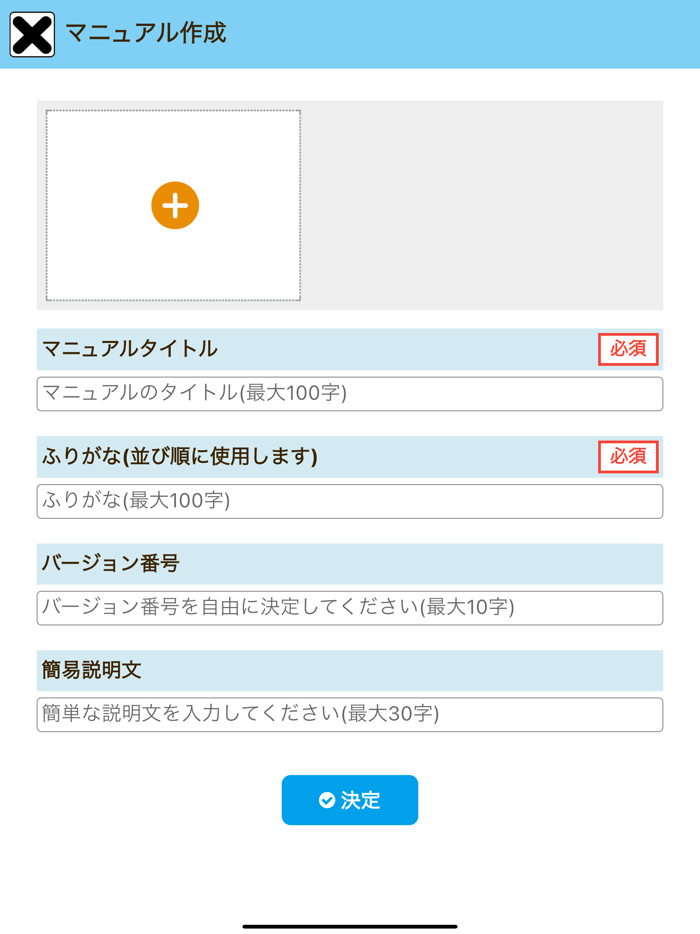The width and height of the screenshot is (700, 934).
Task: Tap the blue 決定 button to submit
Action: click(x=349, y=800)
